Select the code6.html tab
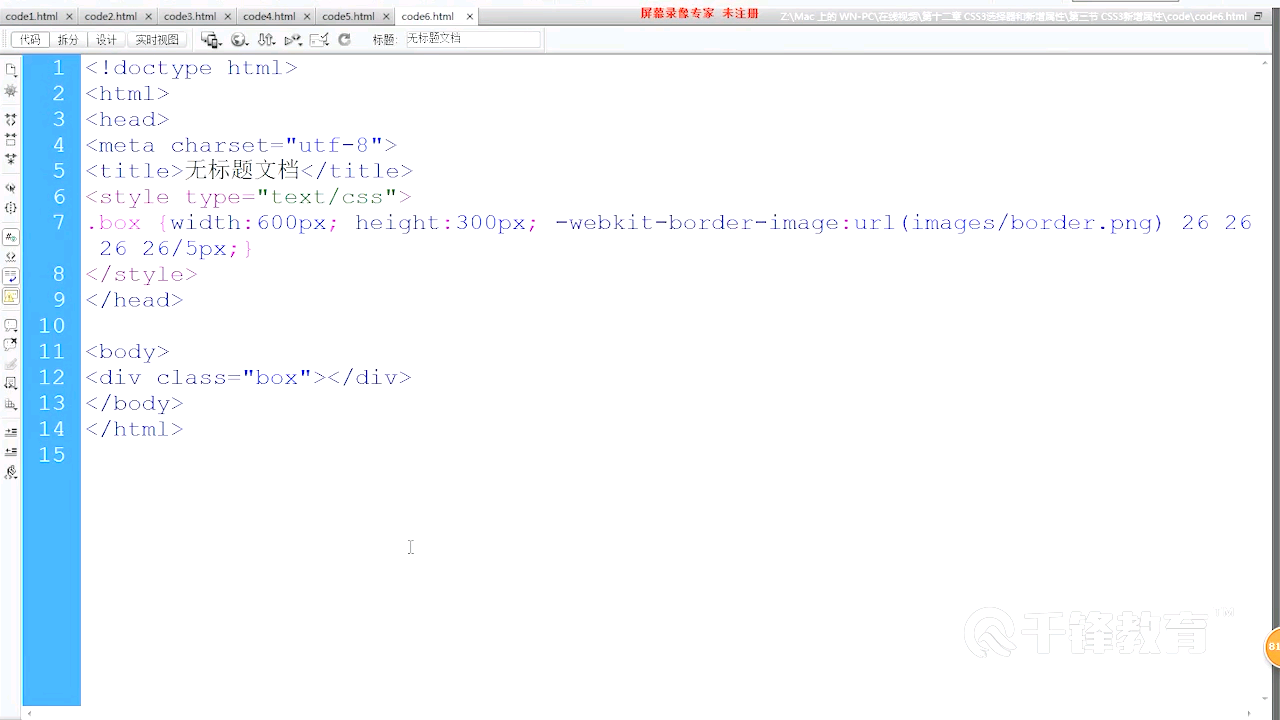This screenshot has width=1280, height=720. pos(428,16)
